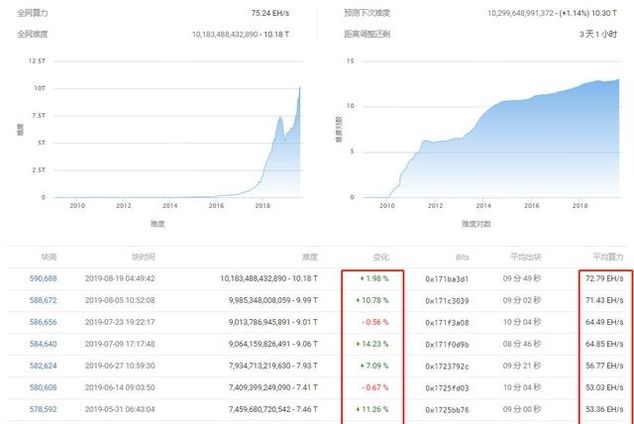Open block height 582,624 link
The width and height of the screenshot is (634, 424).
[43, 366]
